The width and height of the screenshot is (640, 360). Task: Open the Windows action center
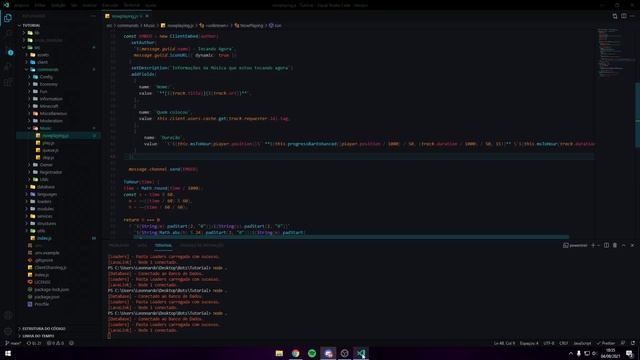pyautogui.click(x=629, y=353)
